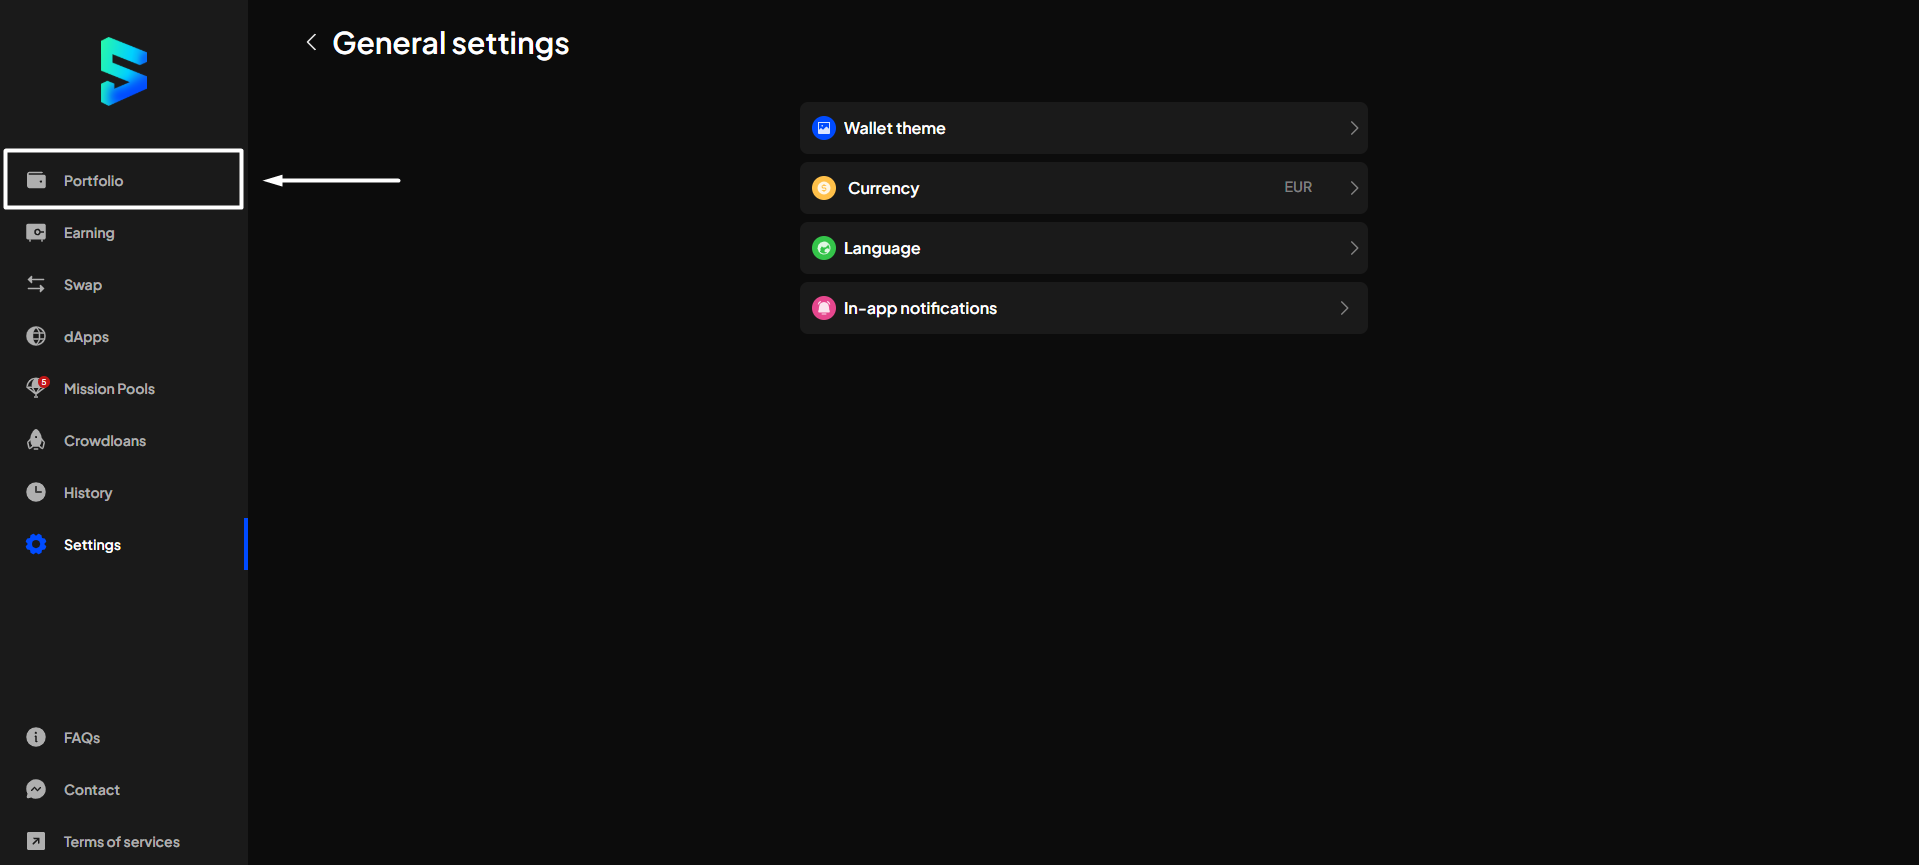This screenshot has width=1919, height=865.
Task: Click the Crowdloans rocket icon
Action: [36, 440]
